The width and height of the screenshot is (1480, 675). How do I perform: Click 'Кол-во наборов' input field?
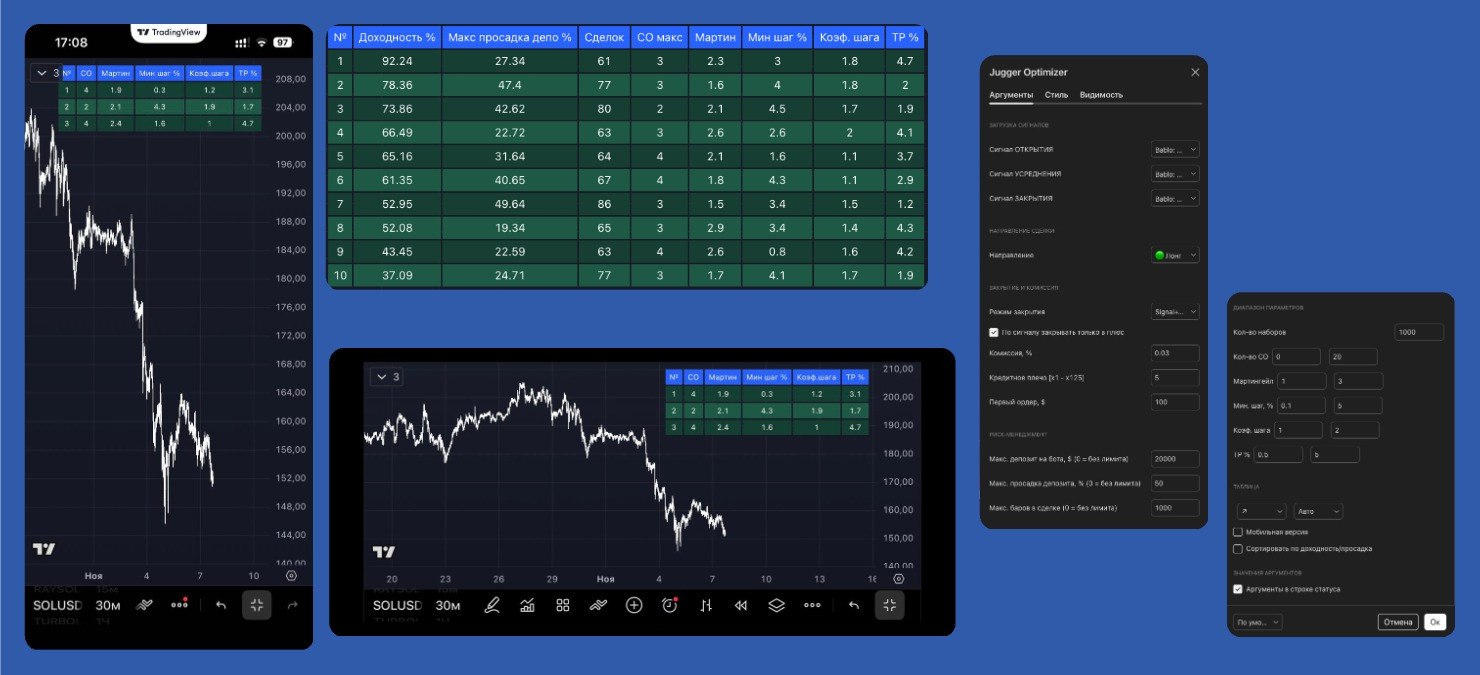point(1419,332)
